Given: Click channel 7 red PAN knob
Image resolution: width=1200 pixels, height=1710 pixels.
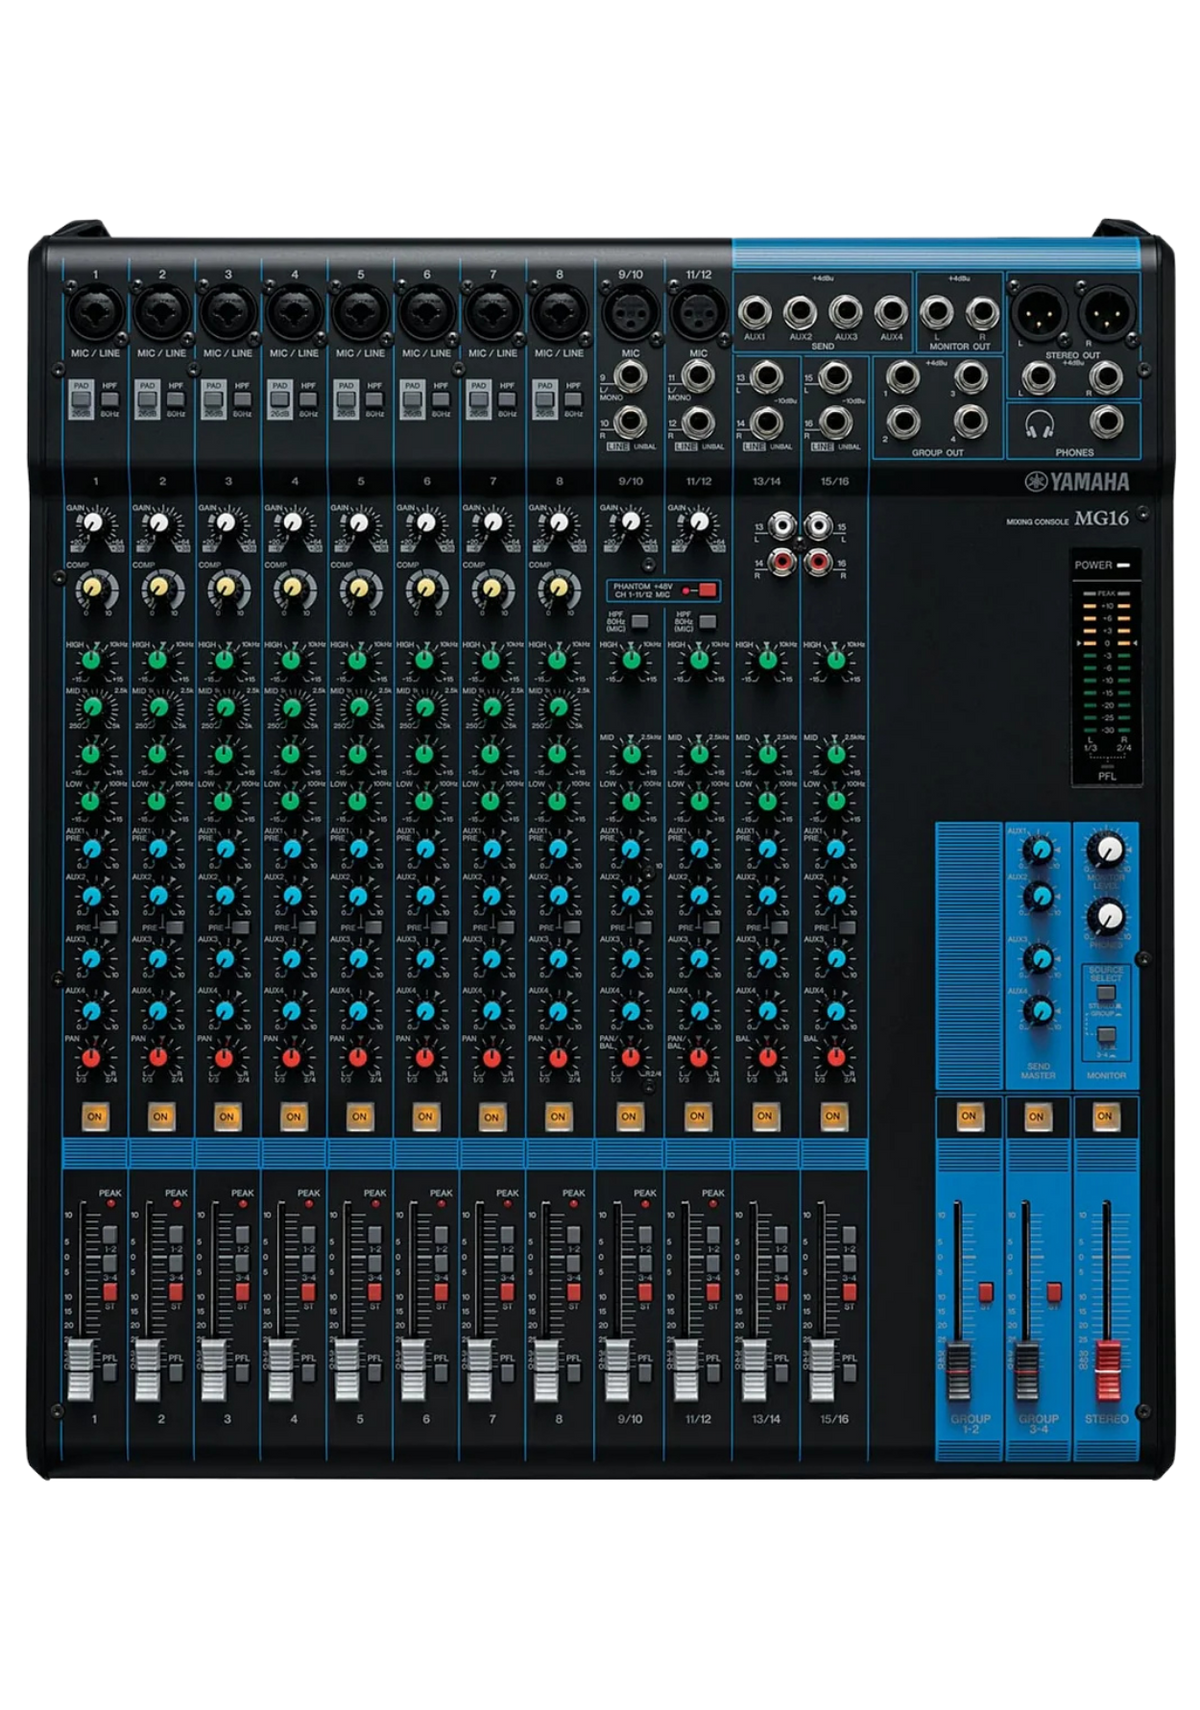Looking at the screenshot, I should coord(491,1057).
